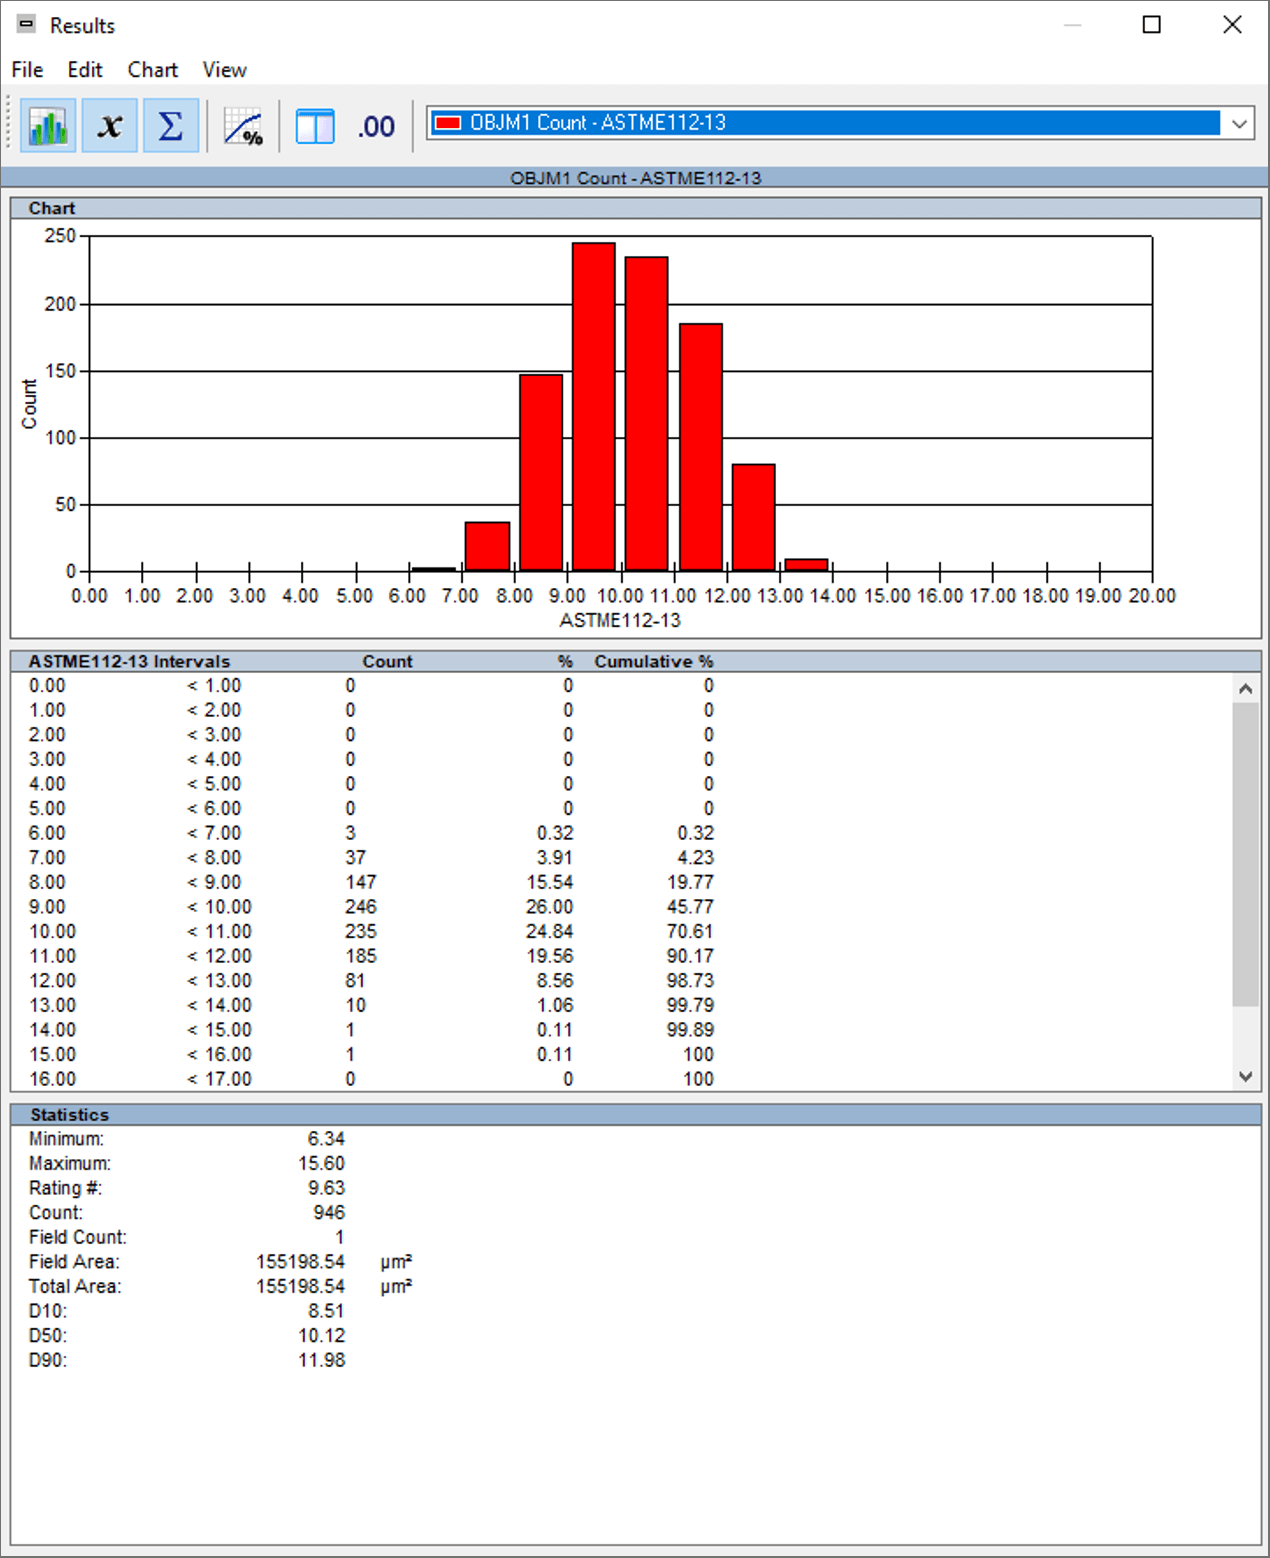Close the Results window
The image size is (1270, 1558).
[1232, 25]
